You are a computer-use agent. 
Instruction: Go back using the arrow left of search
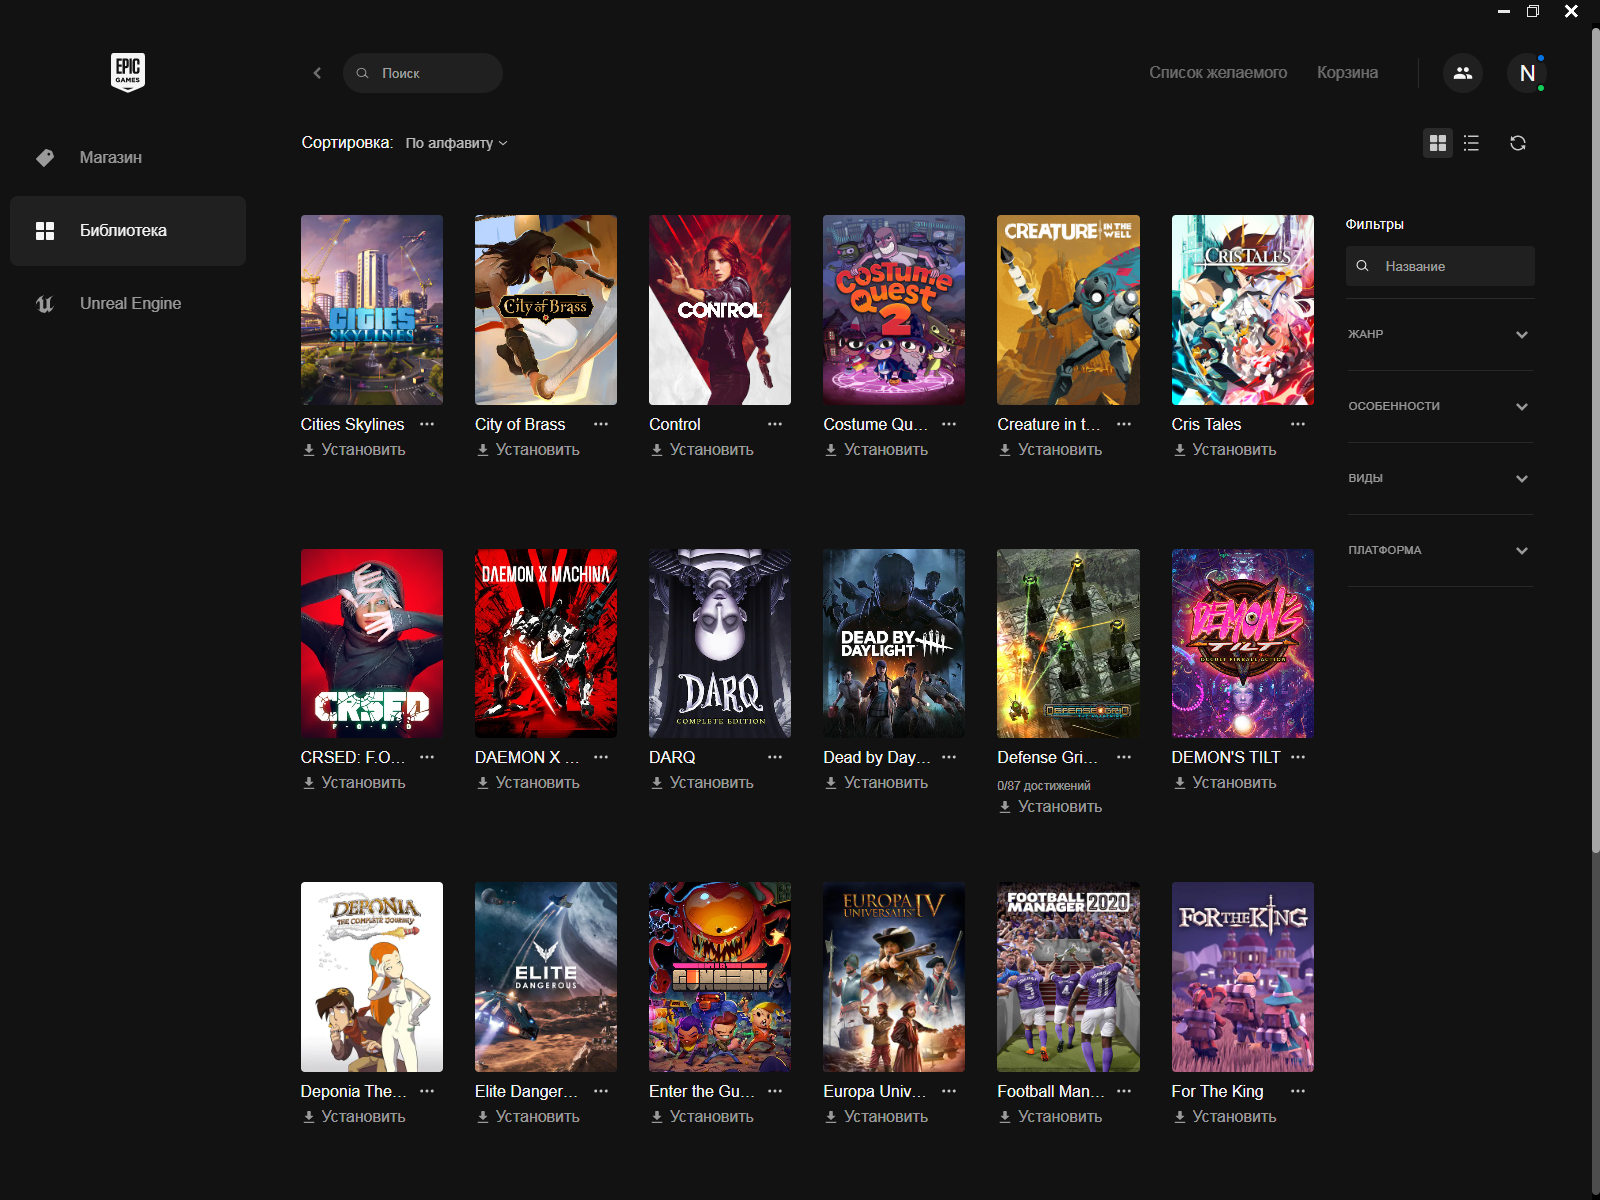(x=317, y=73)
